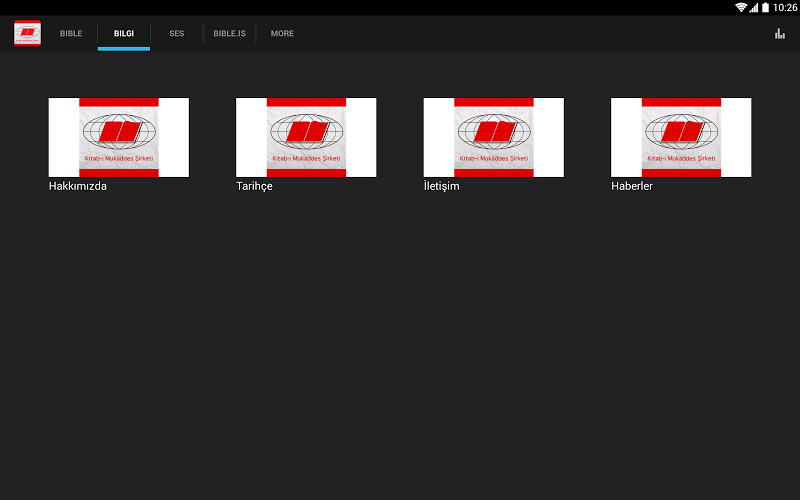Click the Hakkımızda label text
The image size is (800, 500).
[78, 186]
